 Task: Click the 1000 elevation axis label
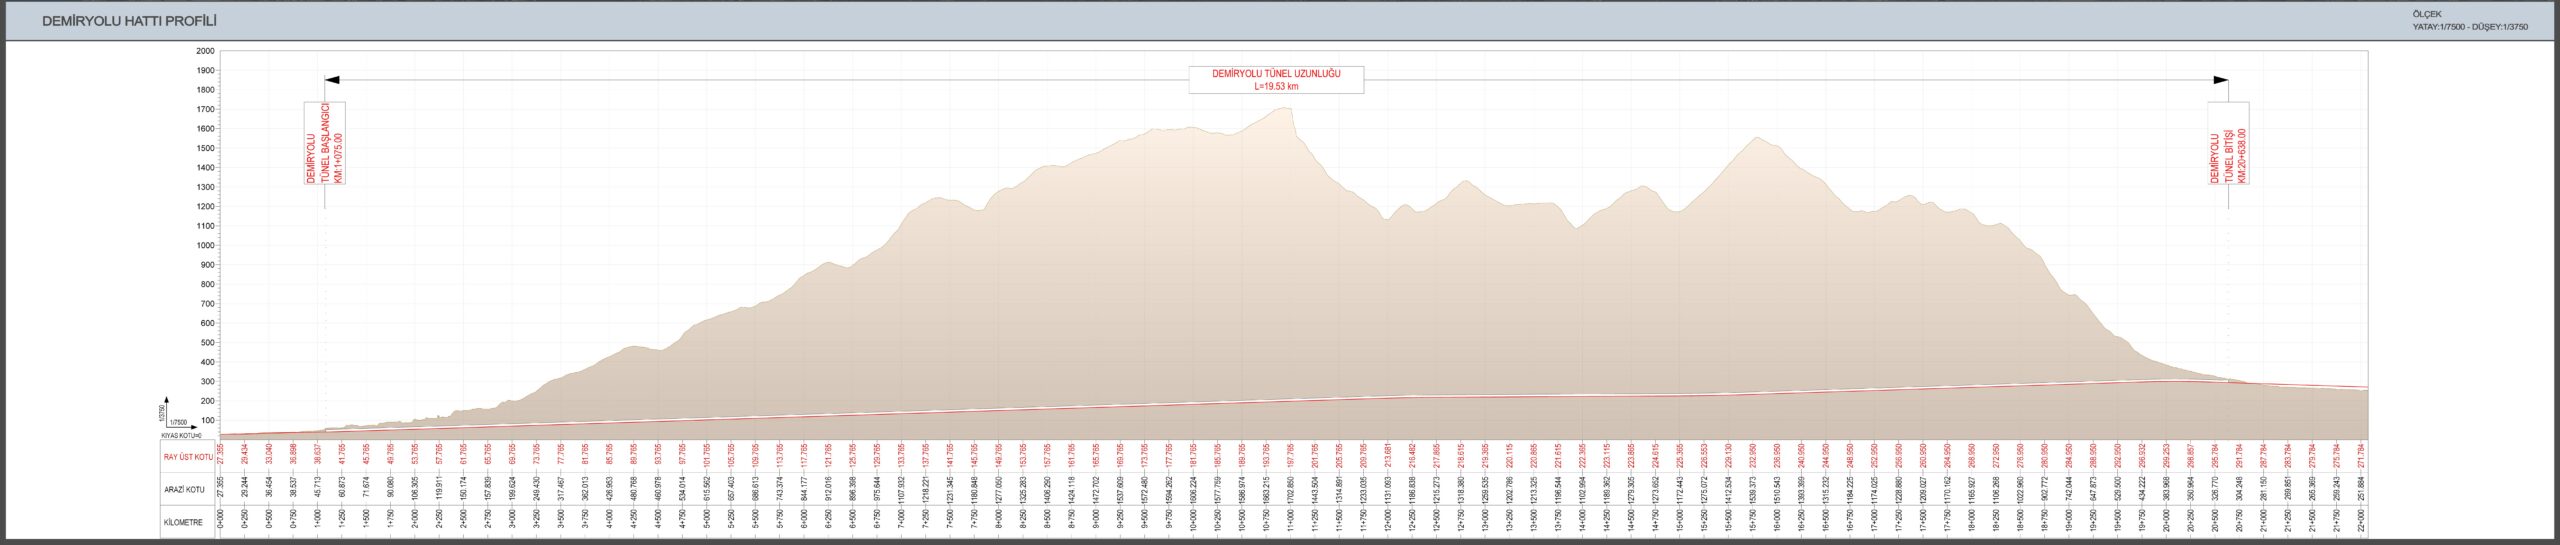205,246
